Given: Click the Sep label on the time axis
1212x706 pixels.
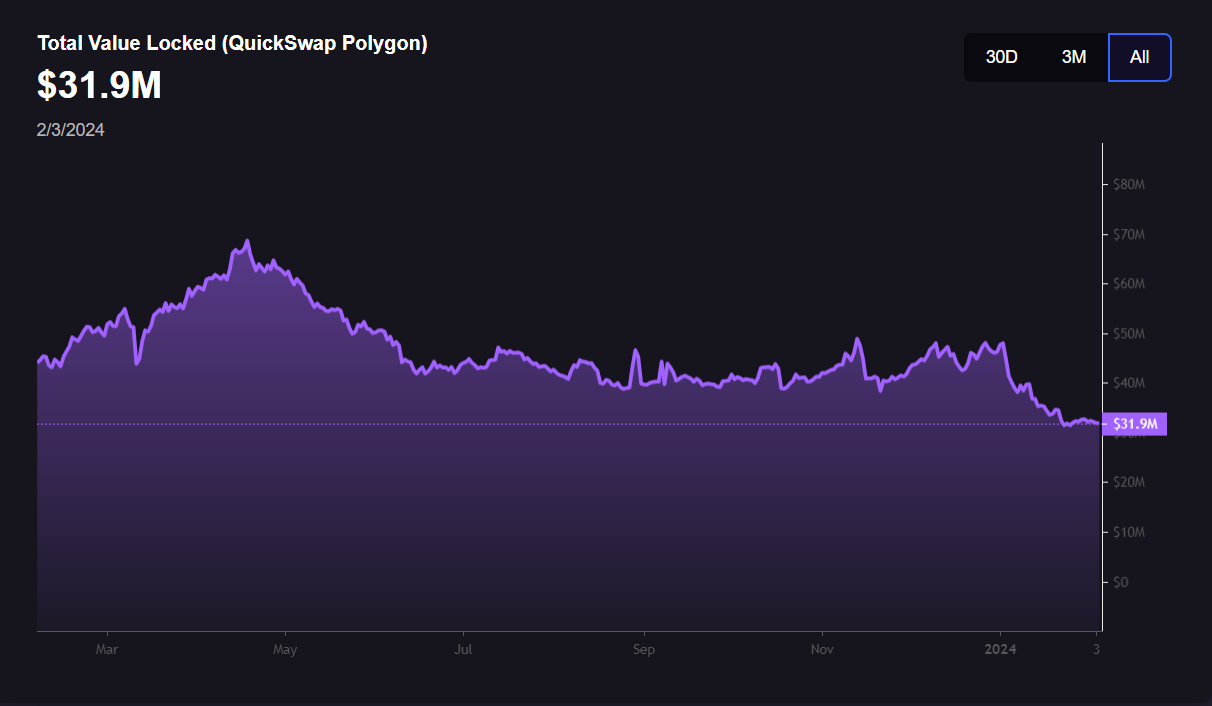Looking at the screenshot, I should 643,649.
